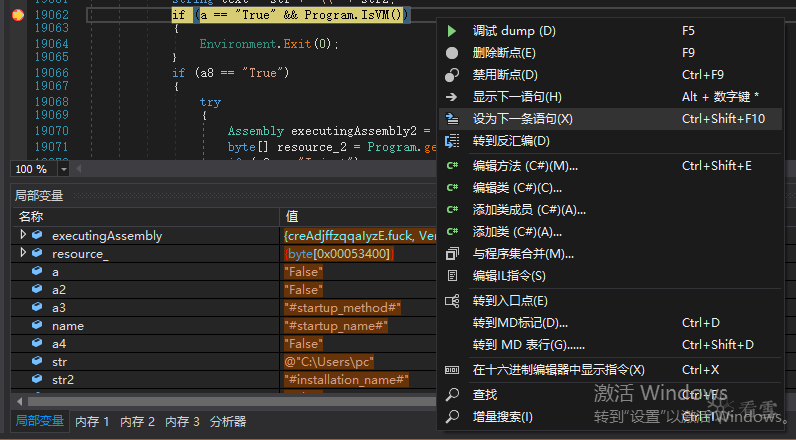
Task: Select 添加类成员 (C#) option
Action: pos(529,210)
